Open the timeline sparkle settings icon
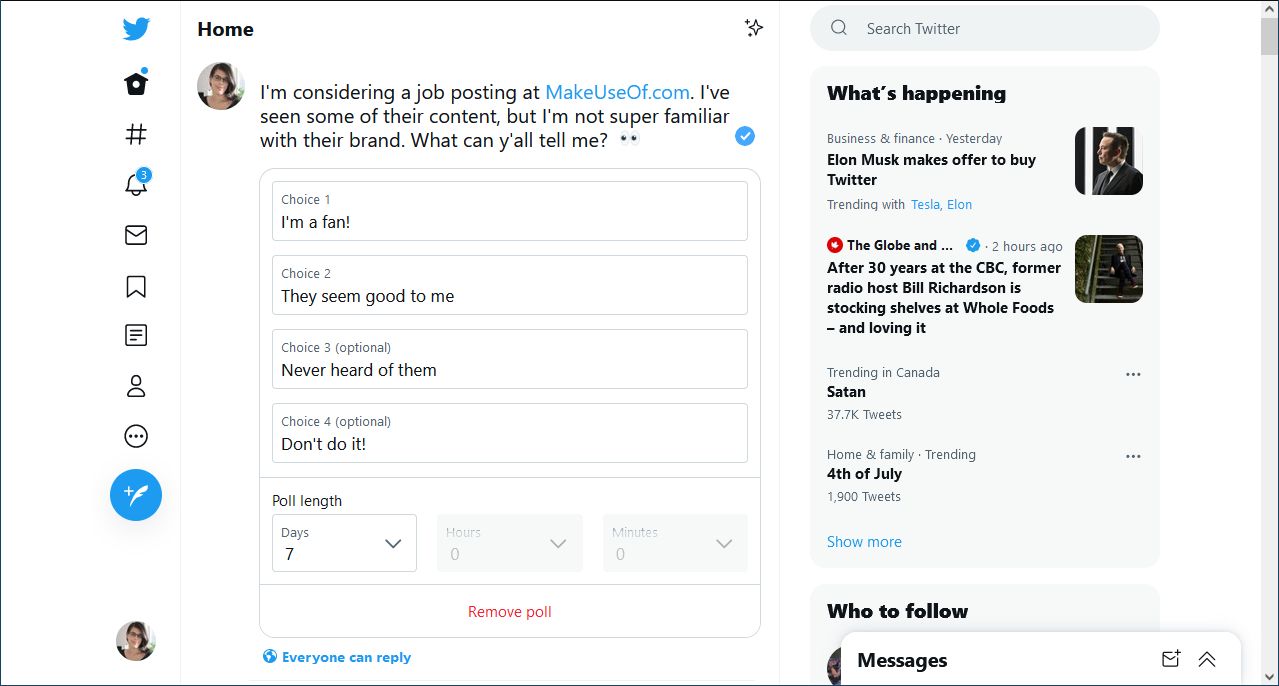Viewport: 1279px width, 686px height. point(754,27)
